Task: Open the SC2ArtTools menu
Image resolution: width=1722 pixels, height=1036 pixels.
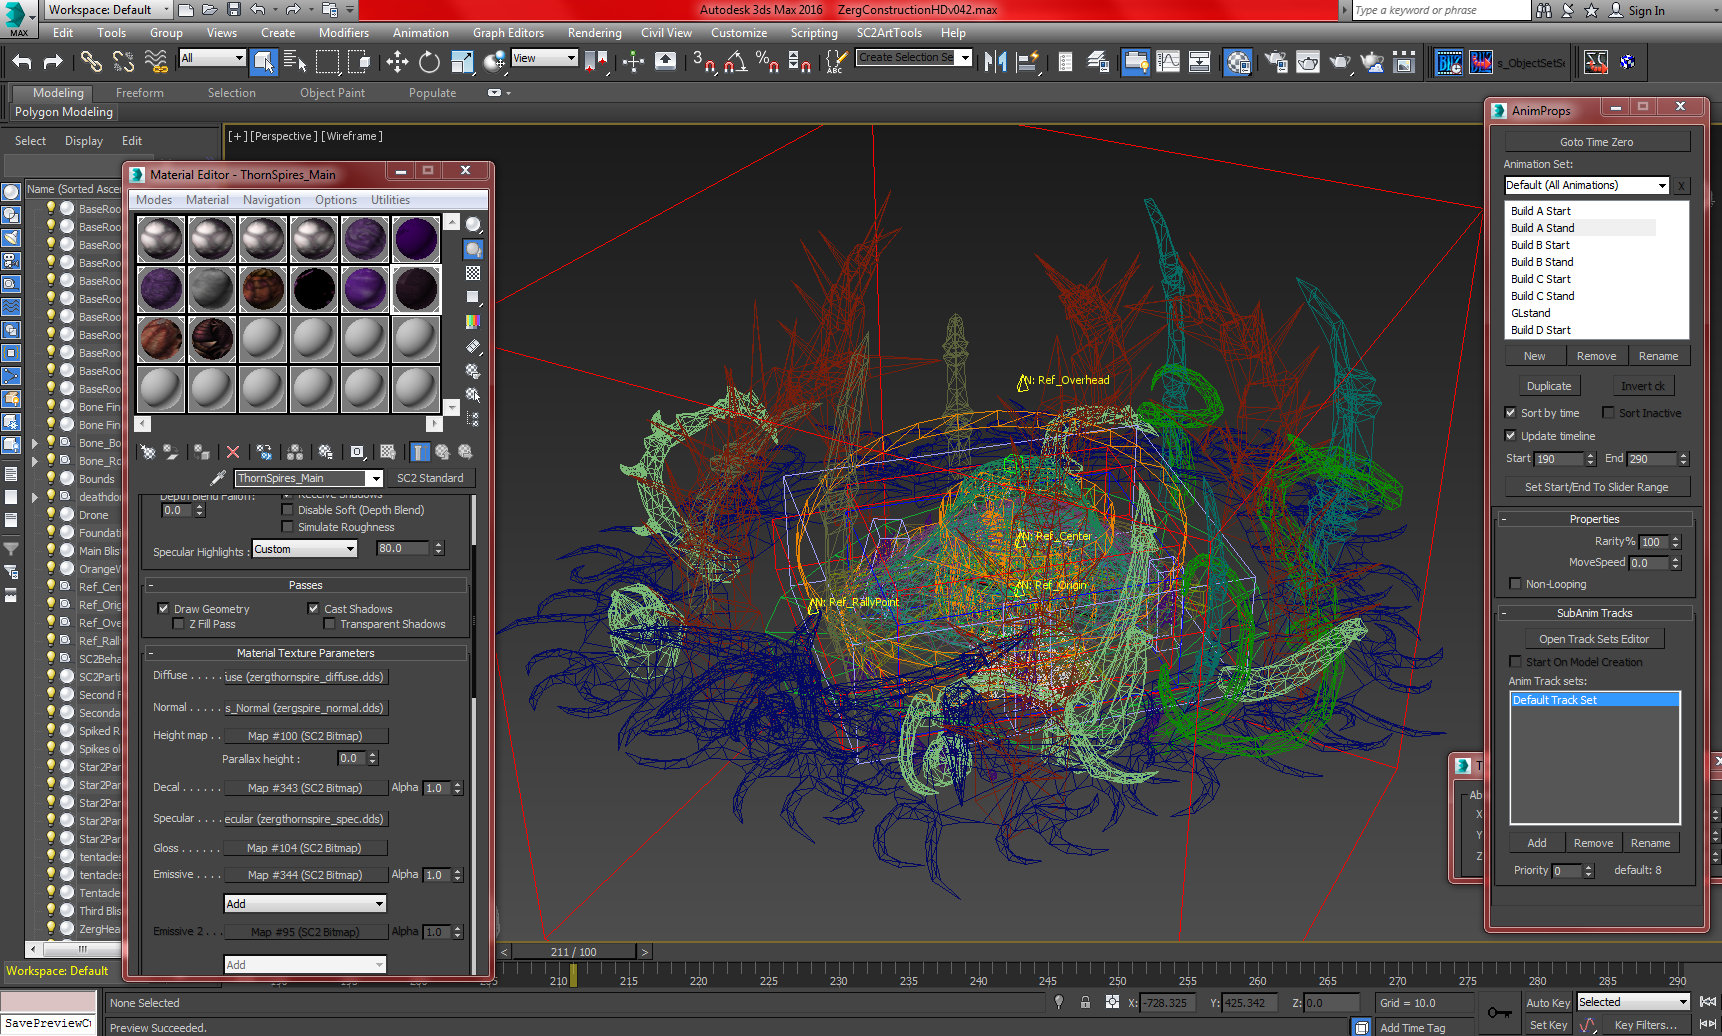Action: (889, 33)
